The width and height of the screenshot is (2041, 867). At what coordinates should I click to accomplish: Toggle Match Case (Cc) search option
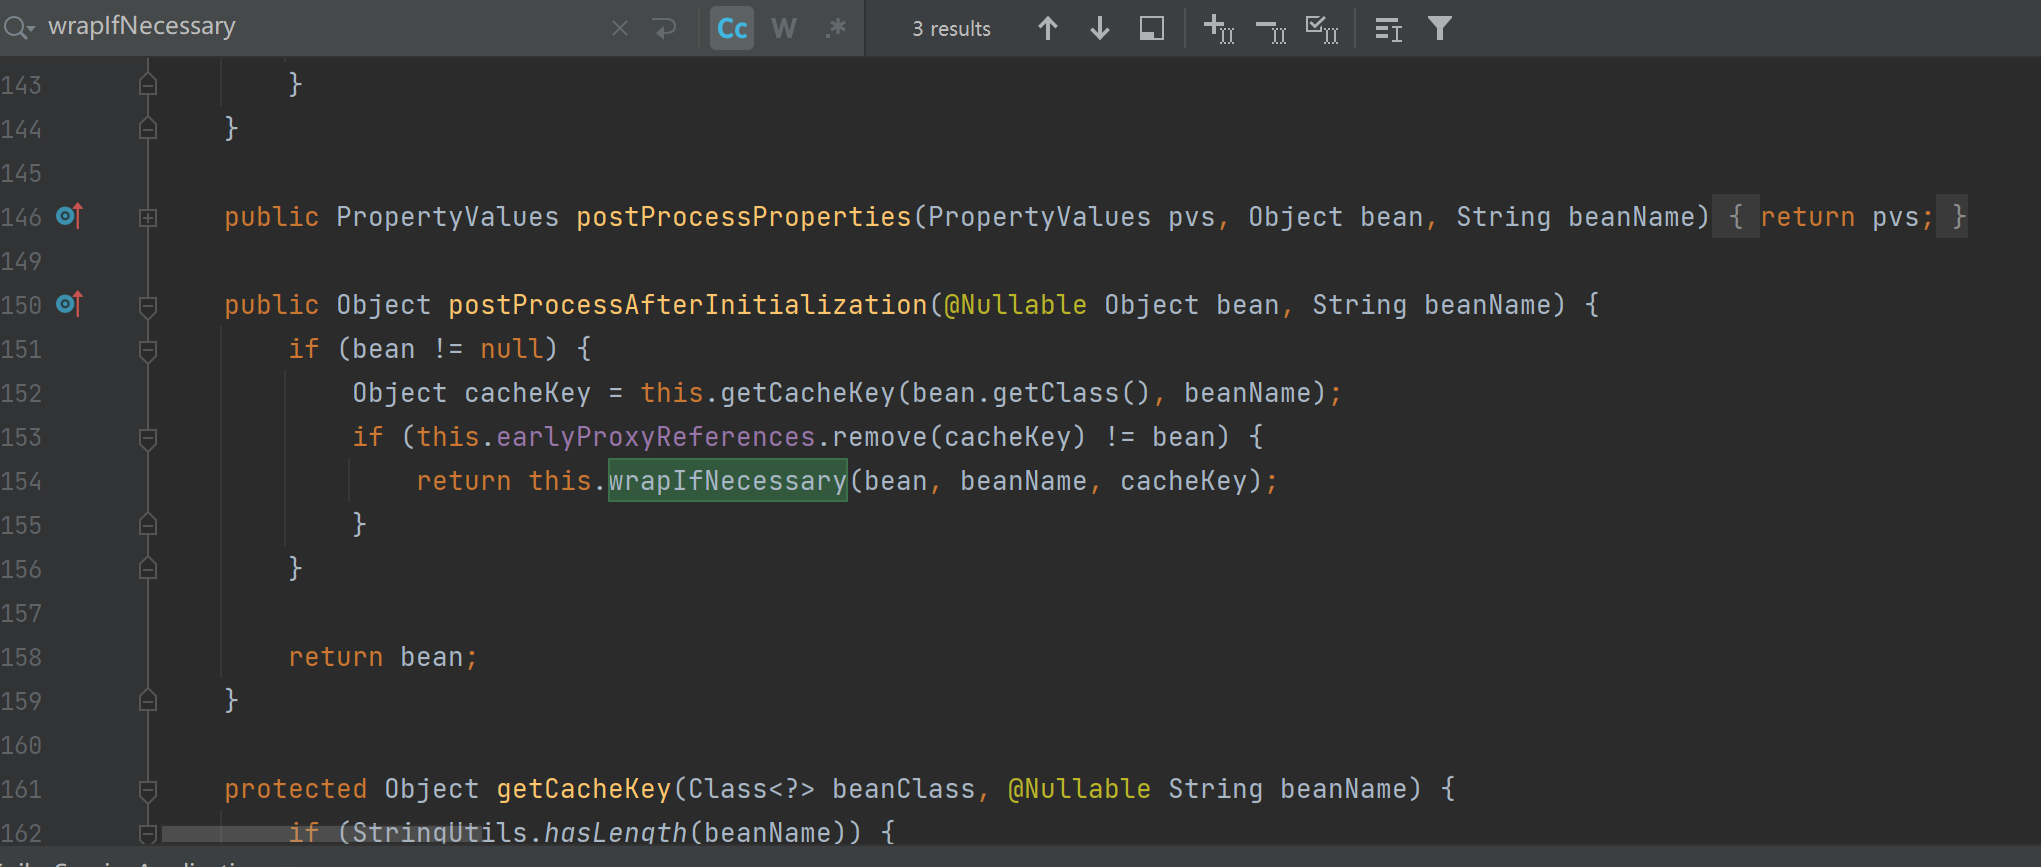(732, 29)
